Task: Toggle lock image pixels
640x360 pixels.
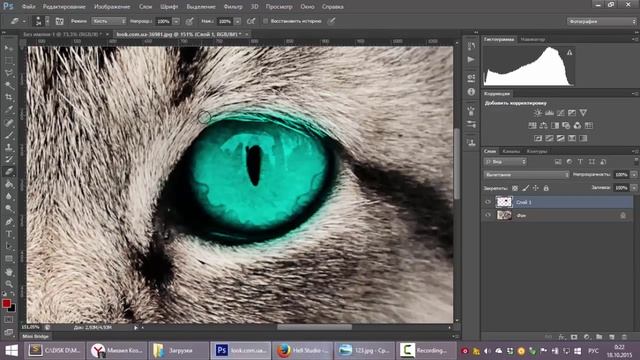Action: pyautogui.click(x=525, y=188)
